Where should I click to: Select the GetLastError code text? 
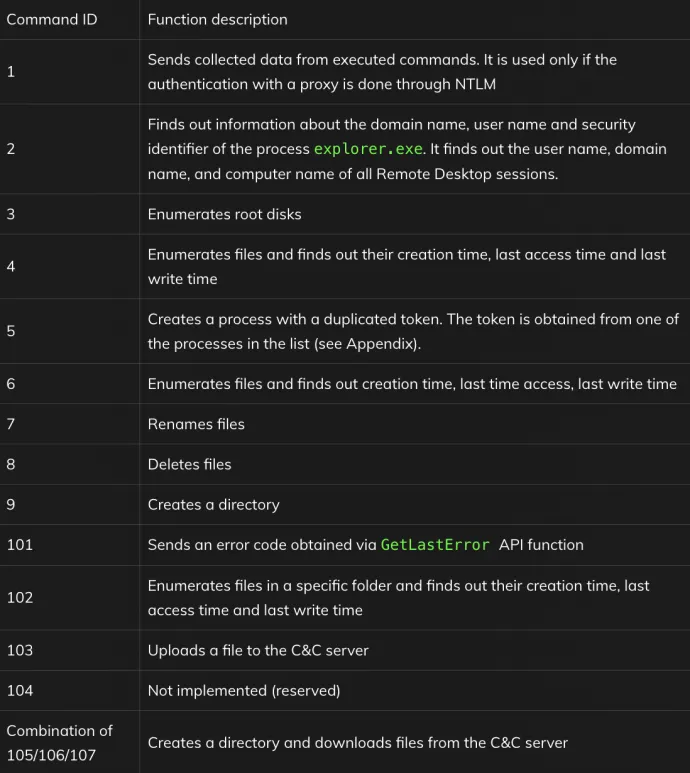pos(435,545)
